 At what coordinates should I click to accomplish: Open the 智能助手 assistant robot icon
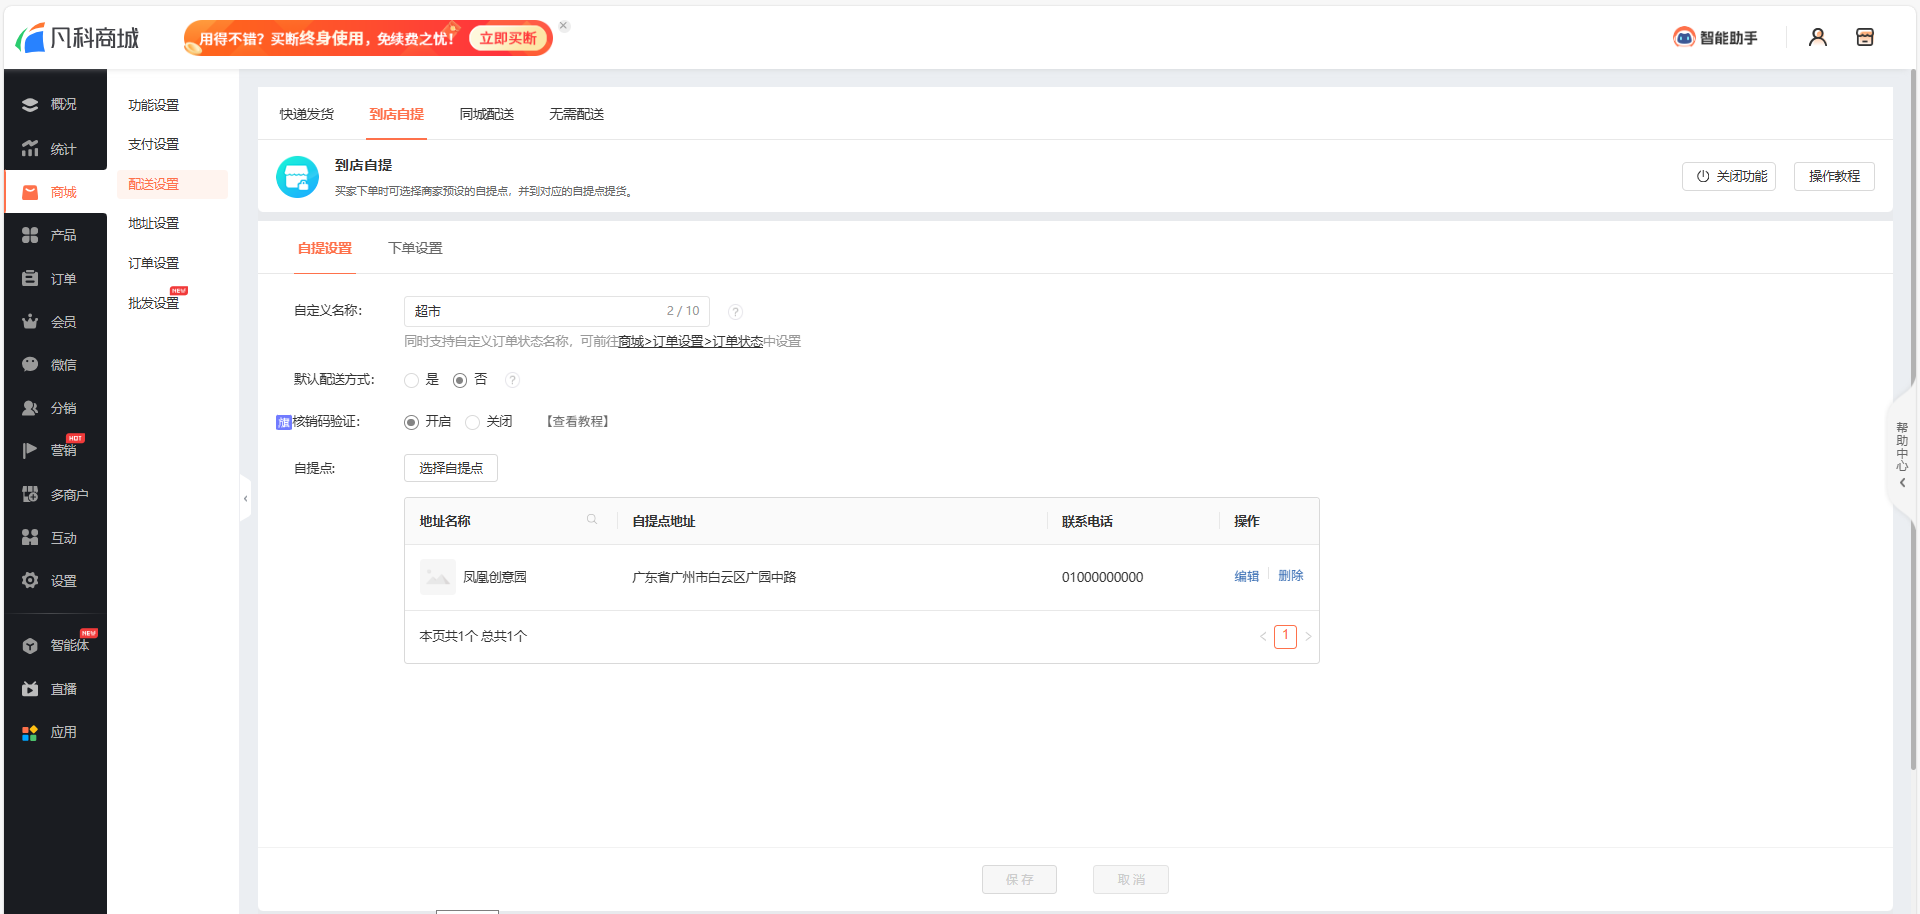tap(1684, 38)
